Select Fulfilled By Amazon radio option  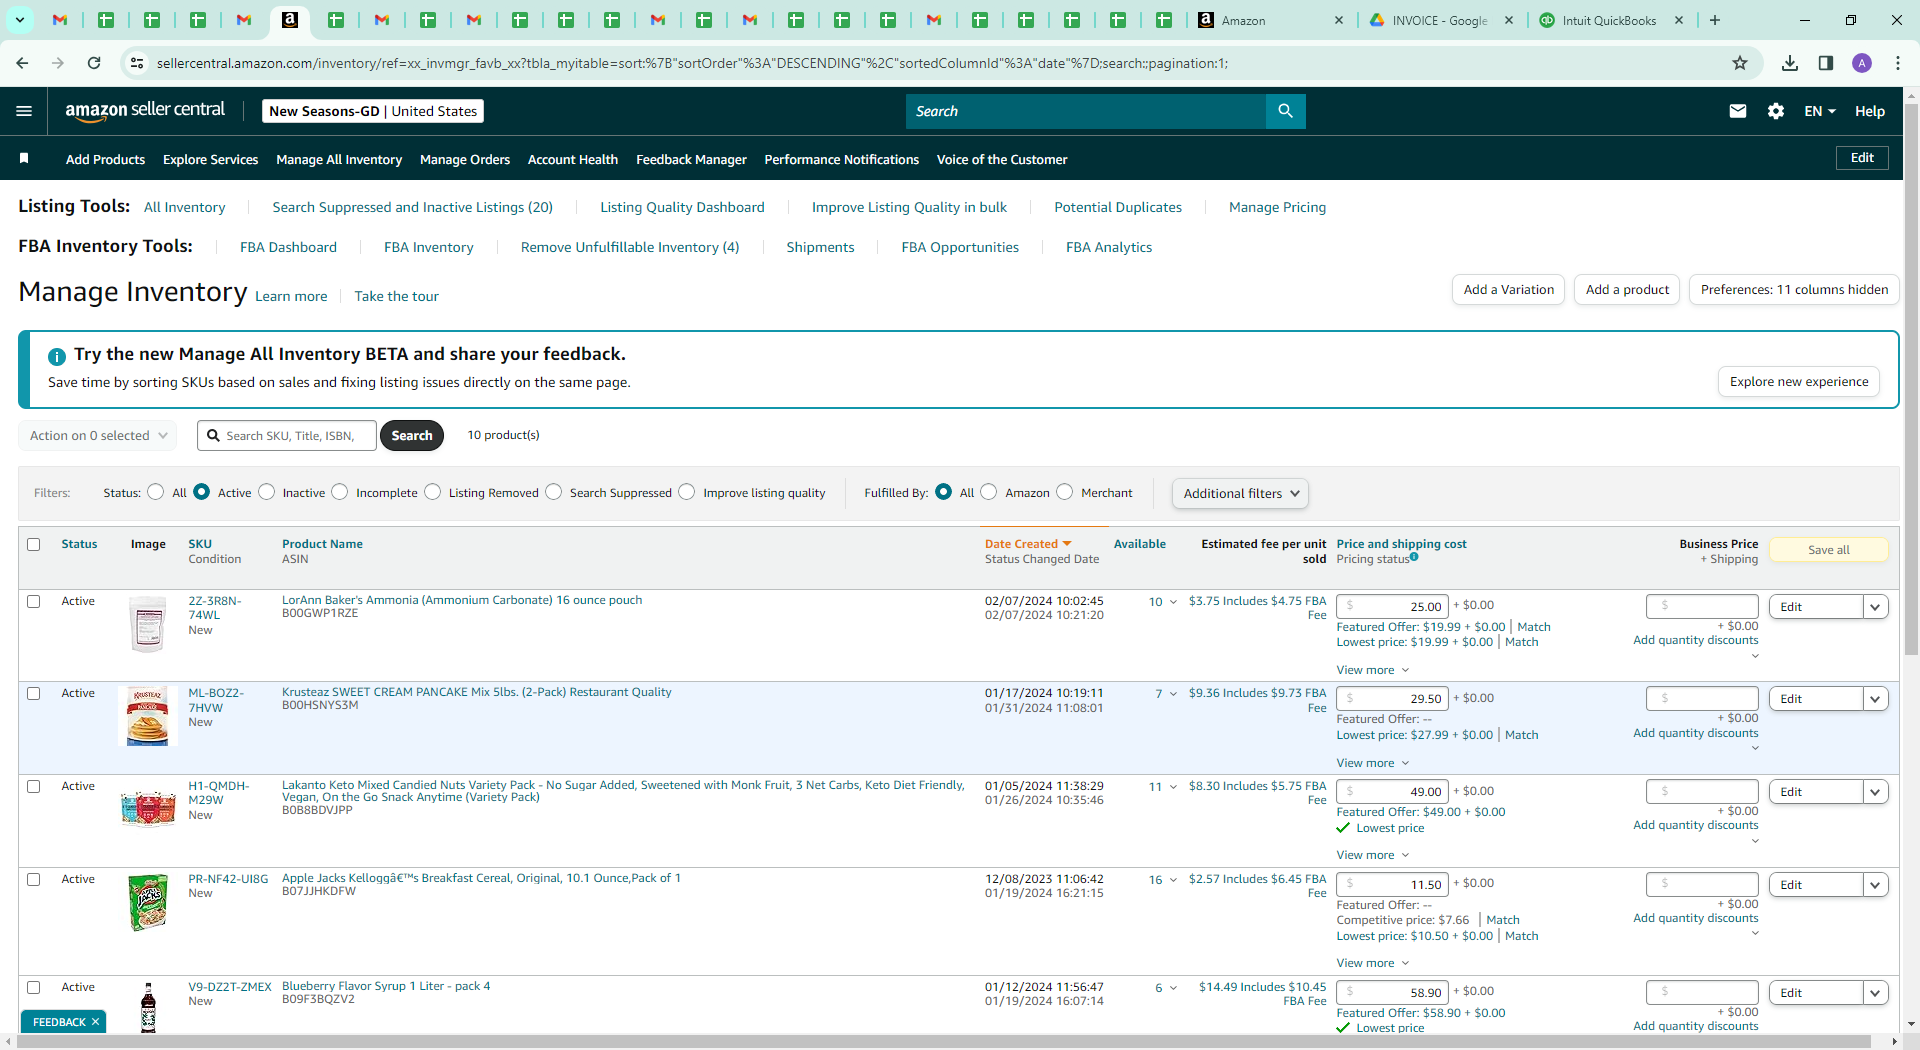point(989,492)
